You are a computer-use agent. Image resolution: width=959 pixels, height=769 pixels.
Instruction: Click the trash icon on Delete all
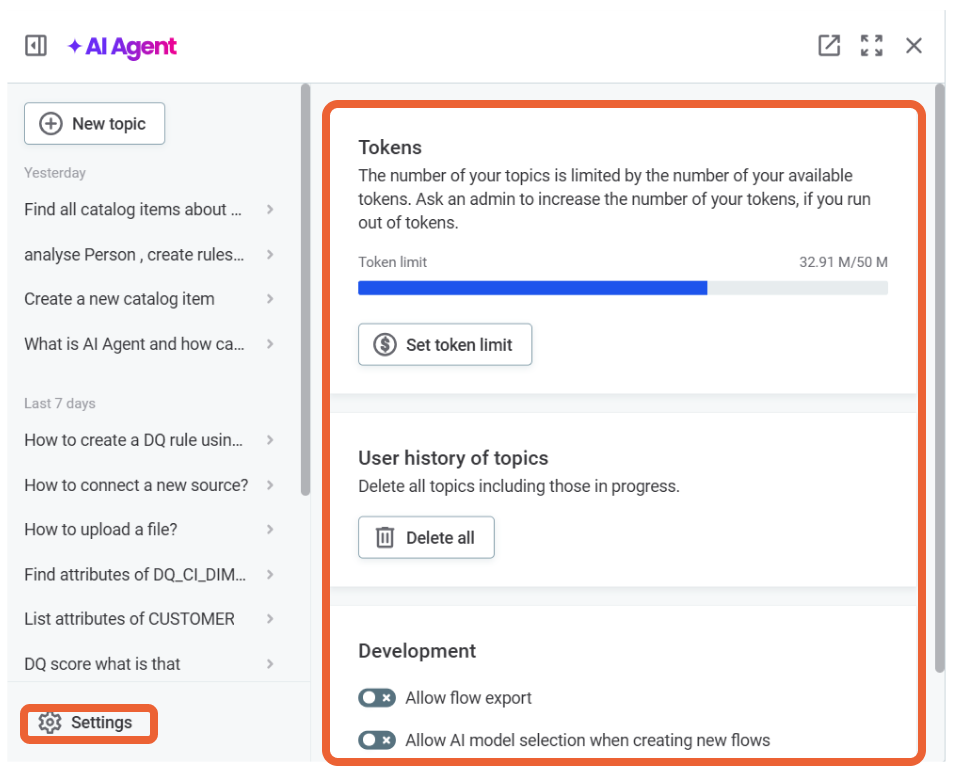[x=383, y=537]
